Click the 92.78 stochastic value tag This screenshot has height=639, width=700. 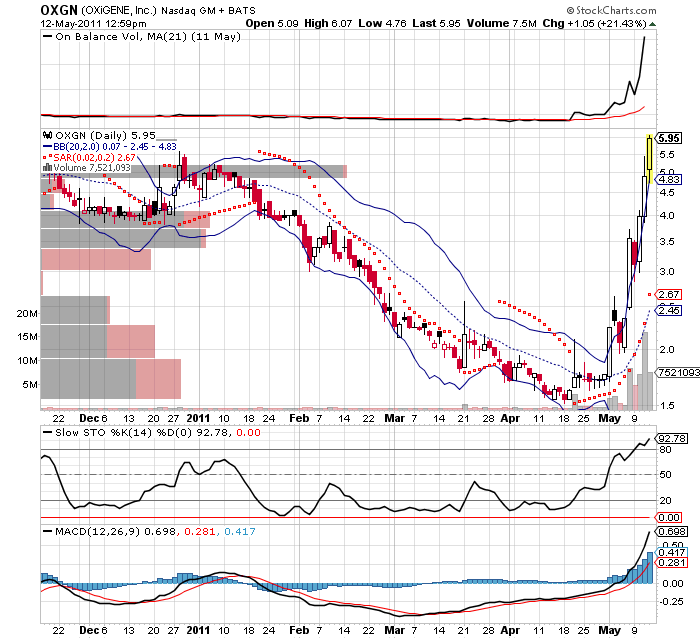tap(672, 439)
